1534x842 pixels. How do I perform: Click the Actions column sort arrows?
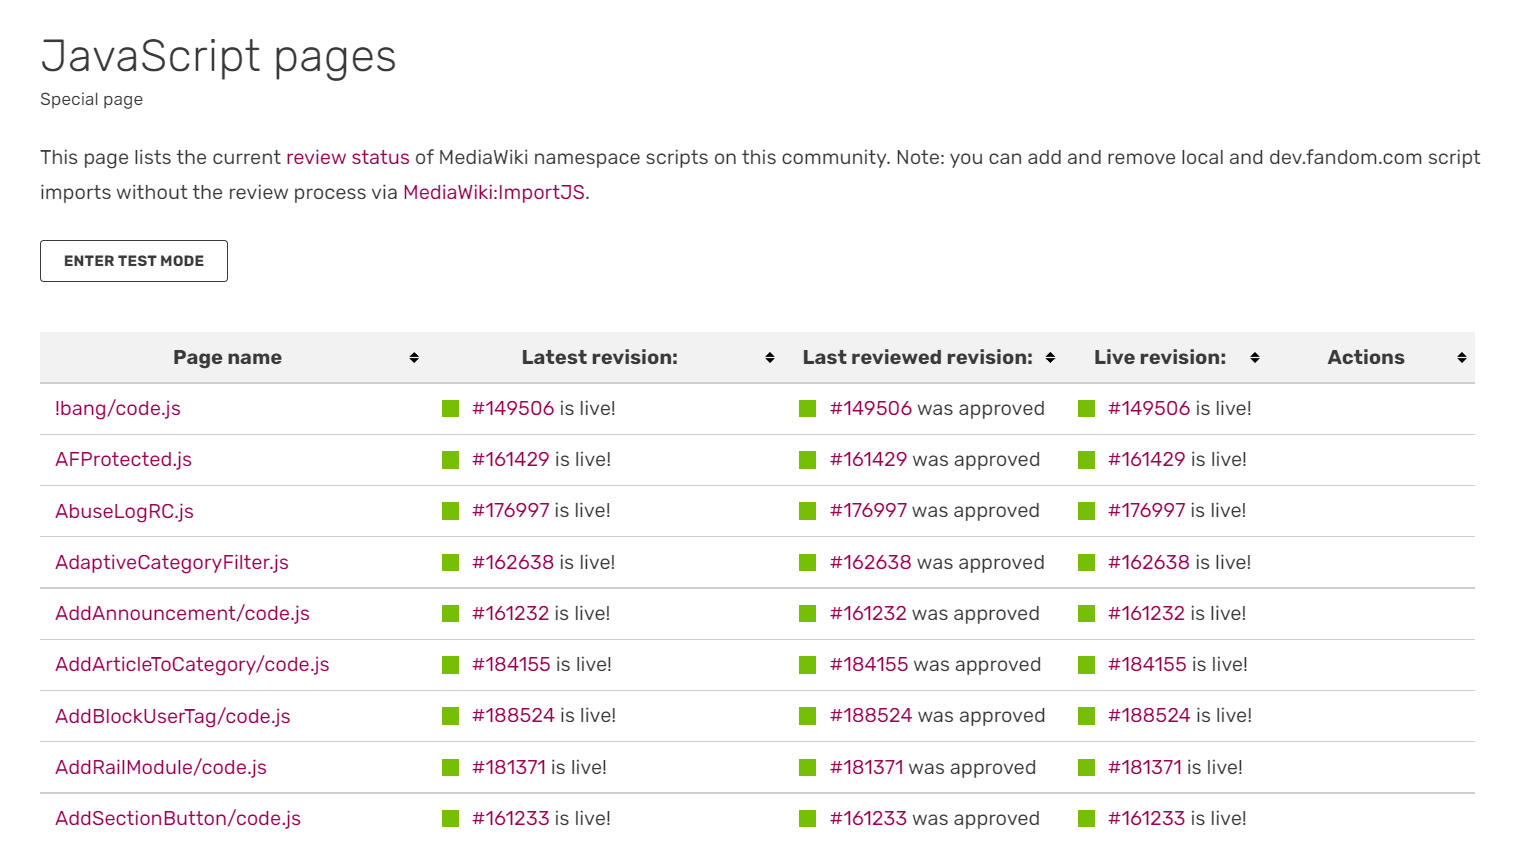click(x=1462, y=358)
